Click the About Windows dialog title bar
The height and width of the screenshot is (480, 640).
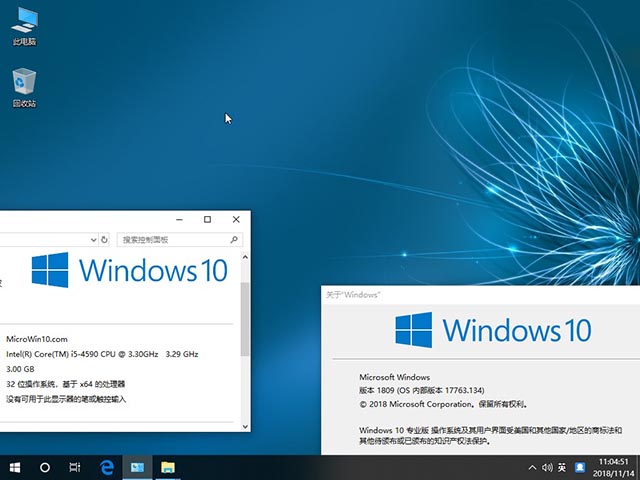point(480,295)
